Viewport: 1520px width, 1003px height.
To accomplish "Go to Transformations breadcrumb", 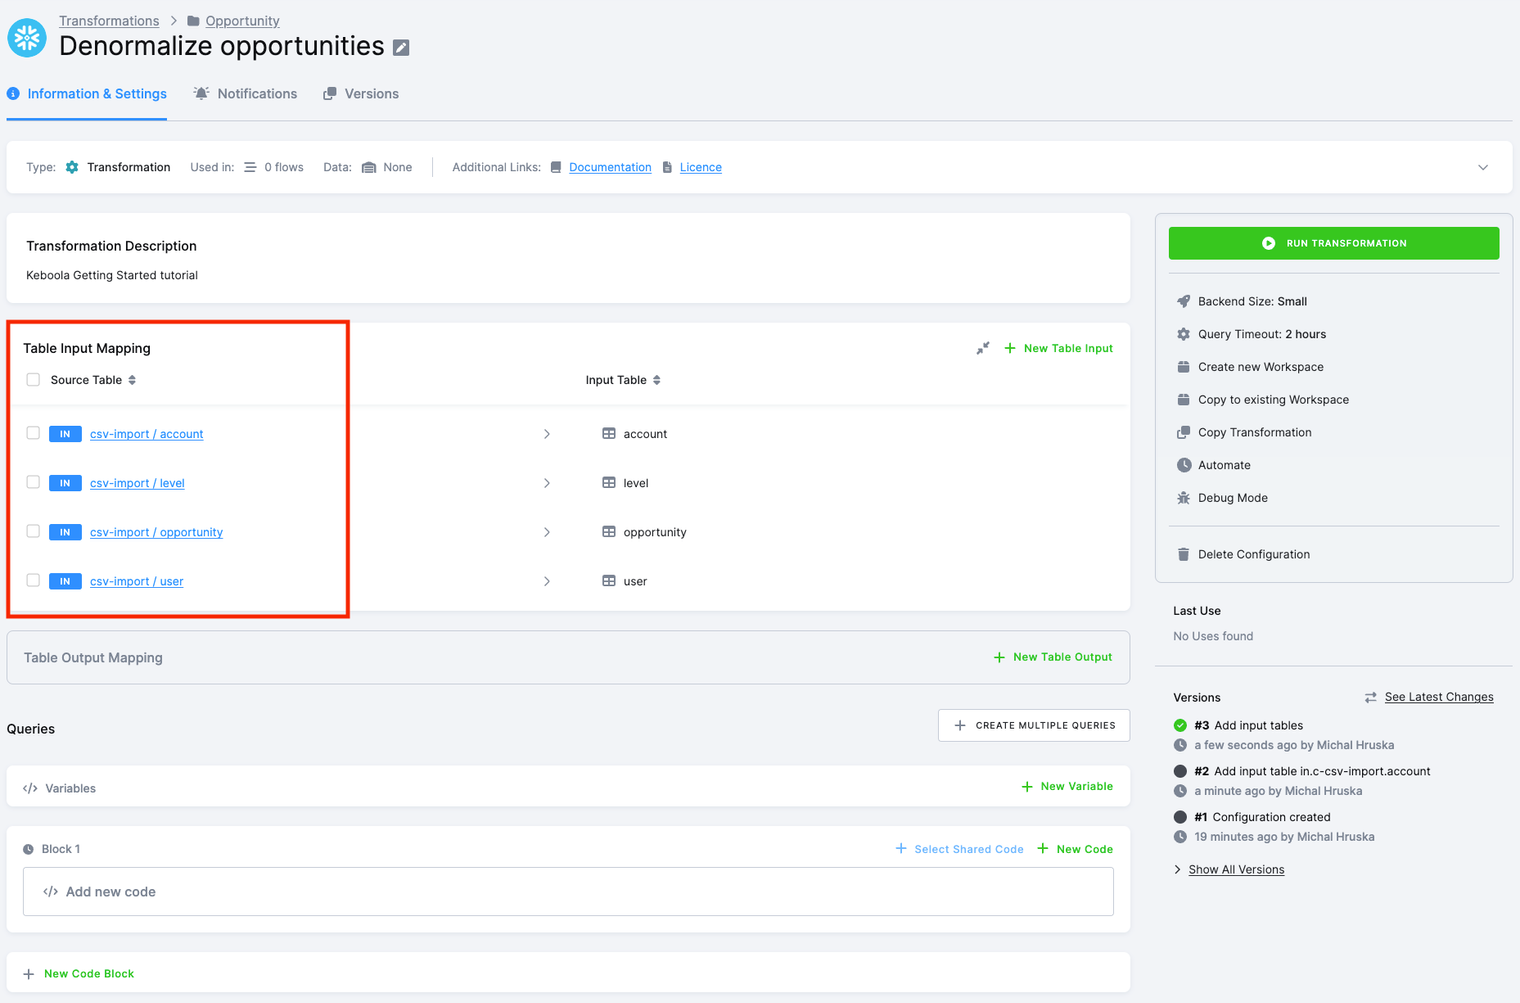I will coord(109,21).
